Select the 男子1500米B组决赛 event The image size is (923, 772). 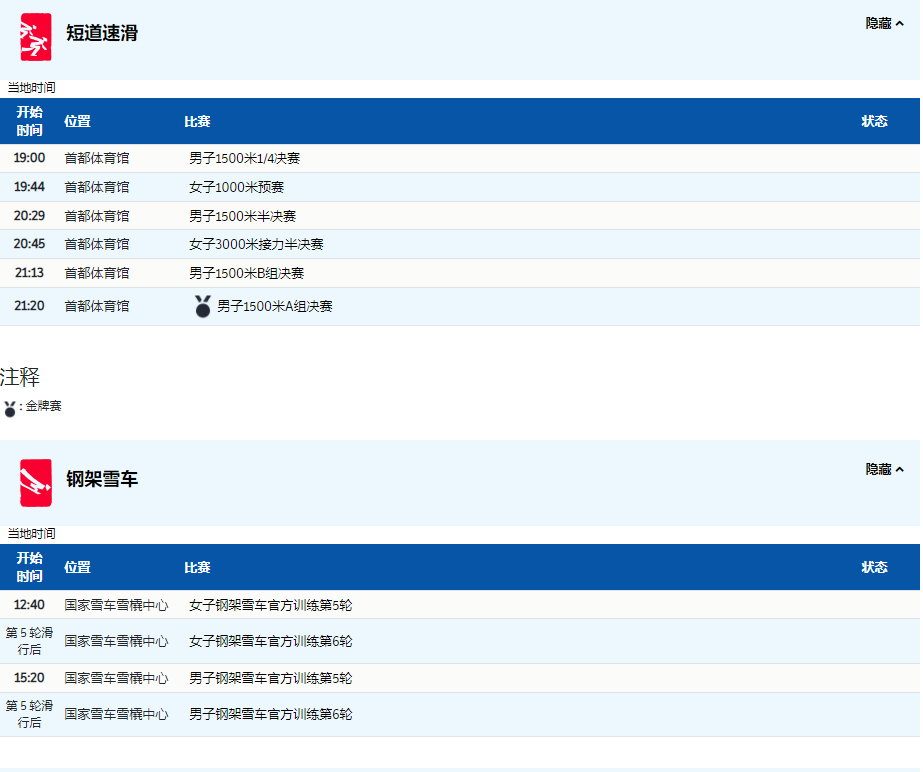pyautogui.click(x=246, y=273)
